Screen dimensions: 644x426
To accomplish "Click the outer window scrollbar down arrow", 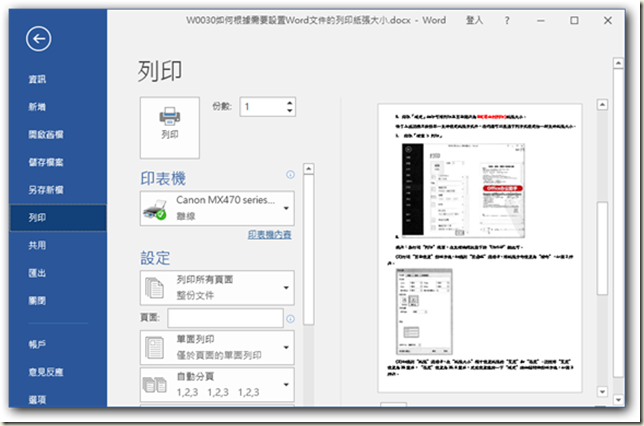I will coord(619,399).
